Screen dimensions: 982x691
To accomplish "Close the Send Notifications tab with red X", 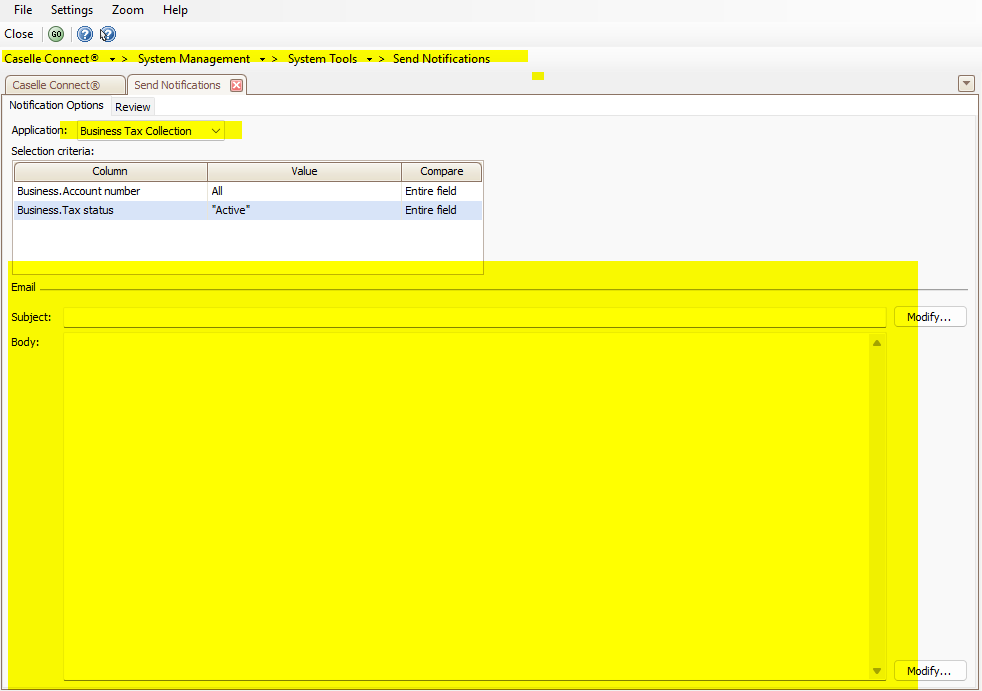I will [237, 85].
